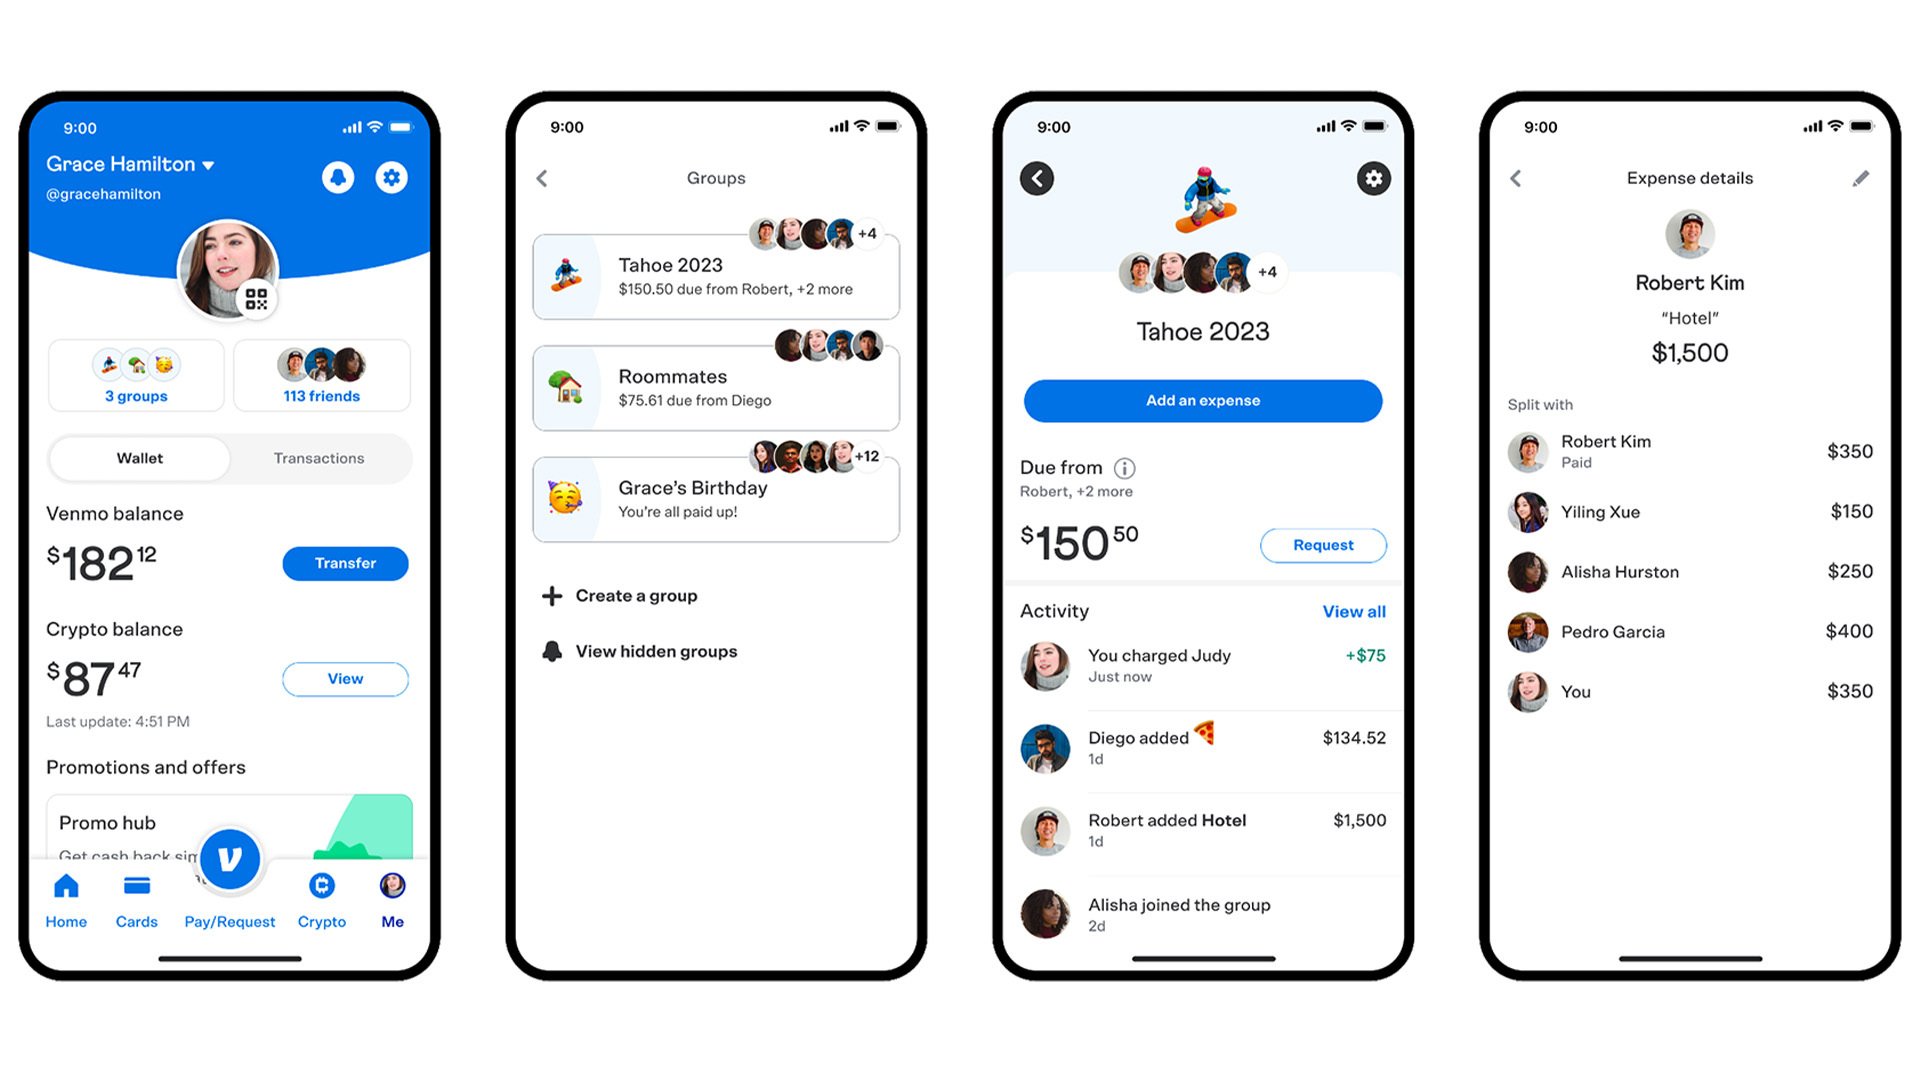The height and width of the screenshot is (1080, 1920).
Task: Switch to Transactions tab on wallet
Action: [316, 460]
